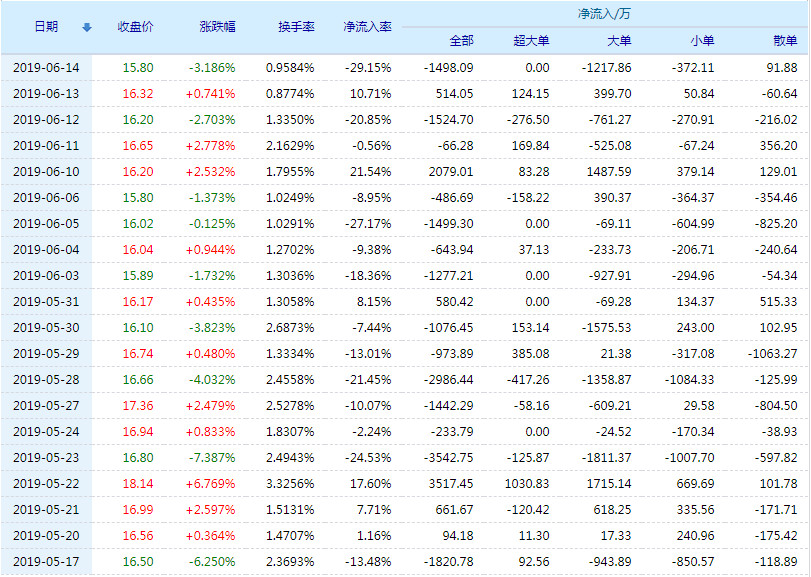Click the 换手率 column header
The height and width of the screenshot is (577, 811).
(295, 27)
